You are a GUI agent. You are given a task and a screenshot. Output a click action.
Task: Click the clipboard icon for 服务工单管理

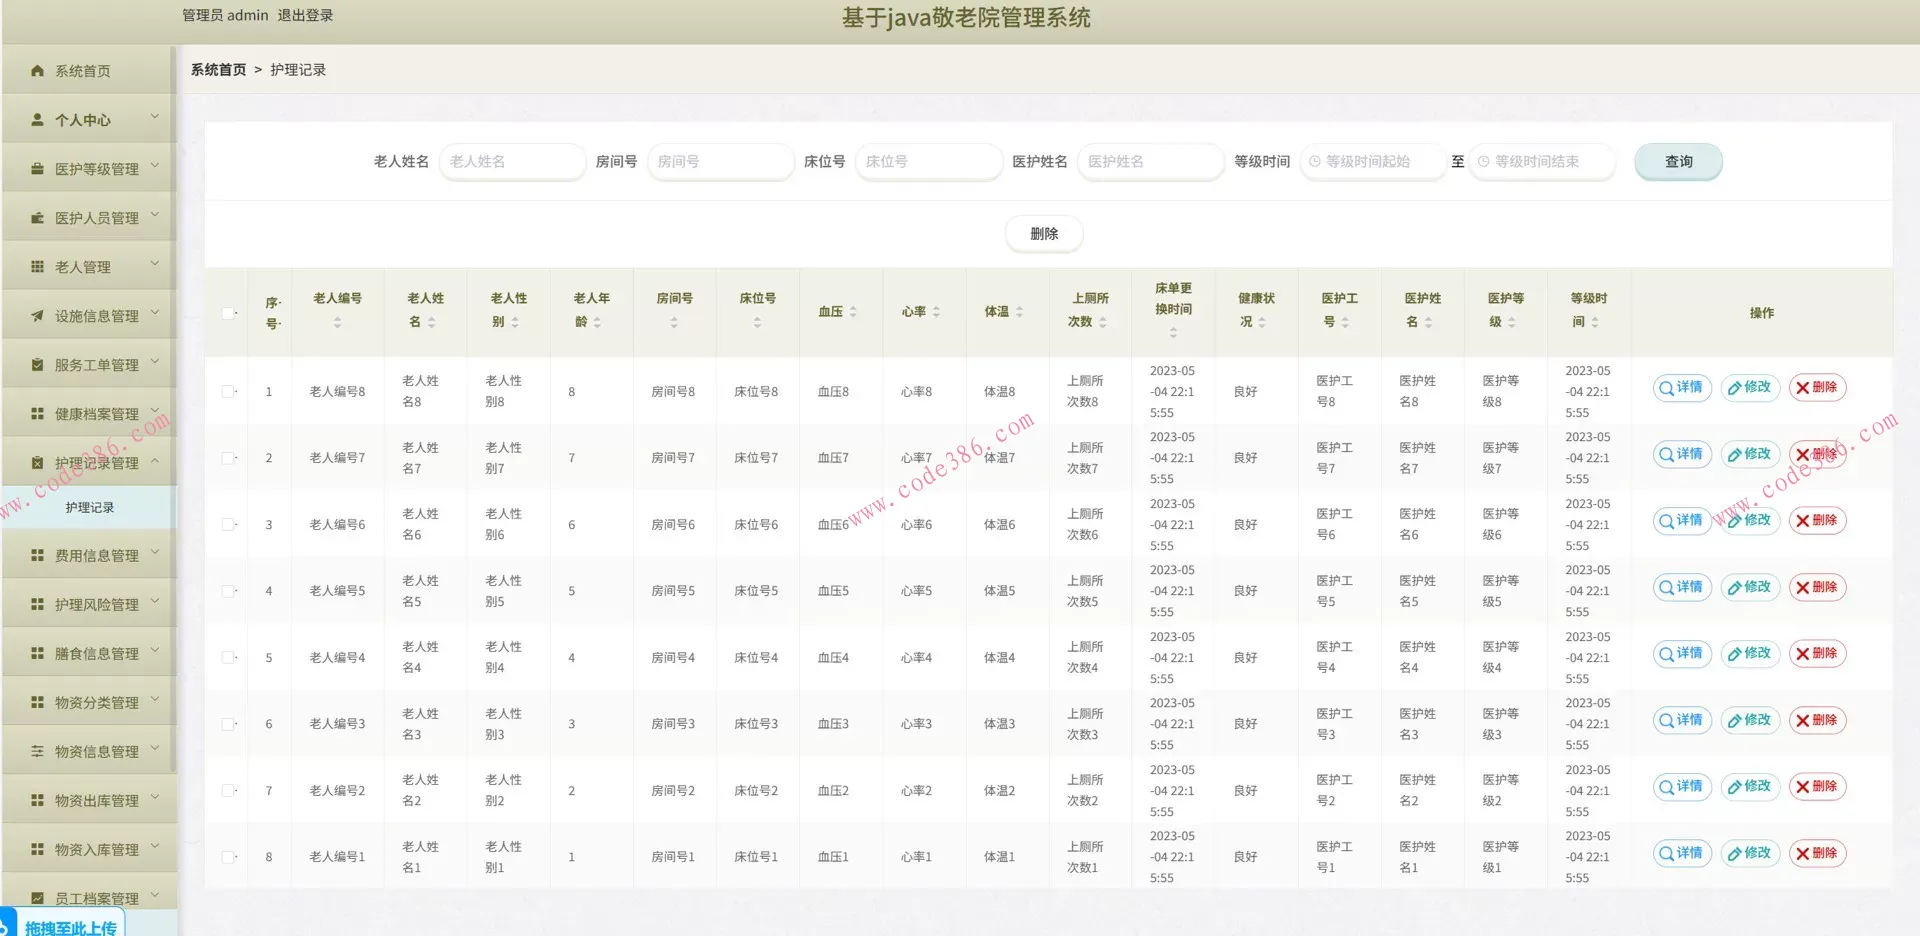click(37, 365)
